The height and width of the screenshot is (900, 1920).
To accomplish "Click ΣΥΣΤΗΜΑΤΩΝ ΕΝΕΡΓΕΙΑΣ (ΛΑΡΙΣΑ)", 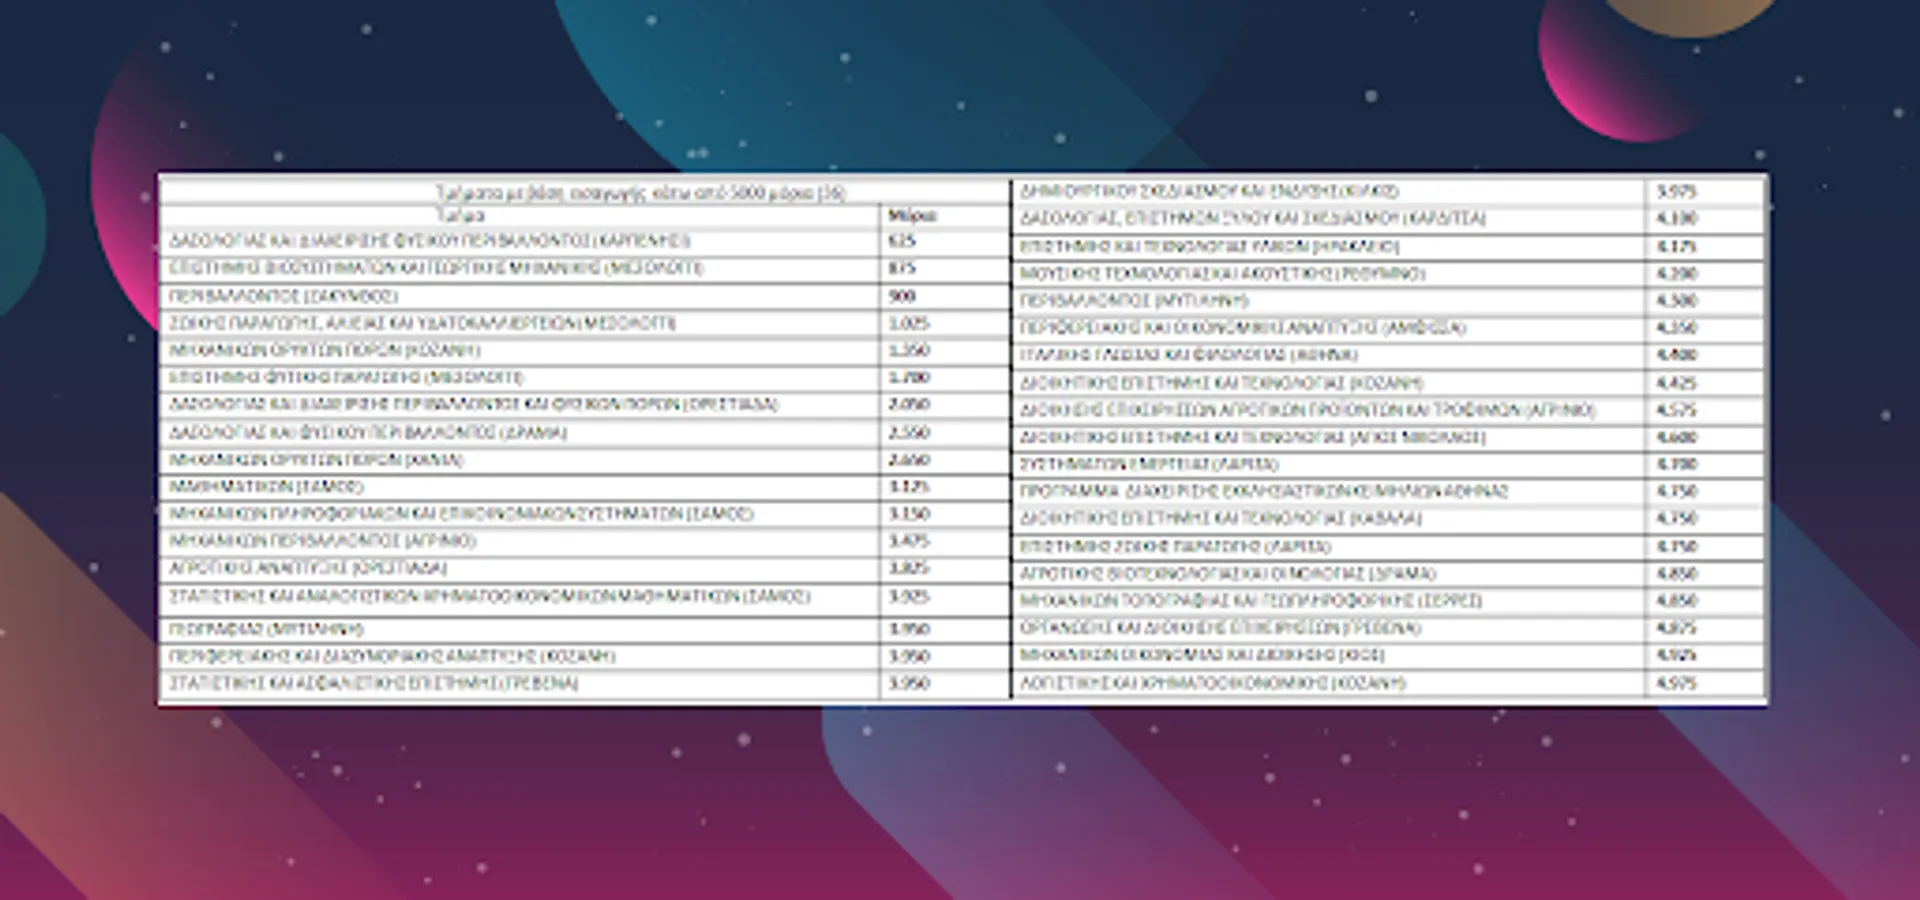I will [1149, 464].
